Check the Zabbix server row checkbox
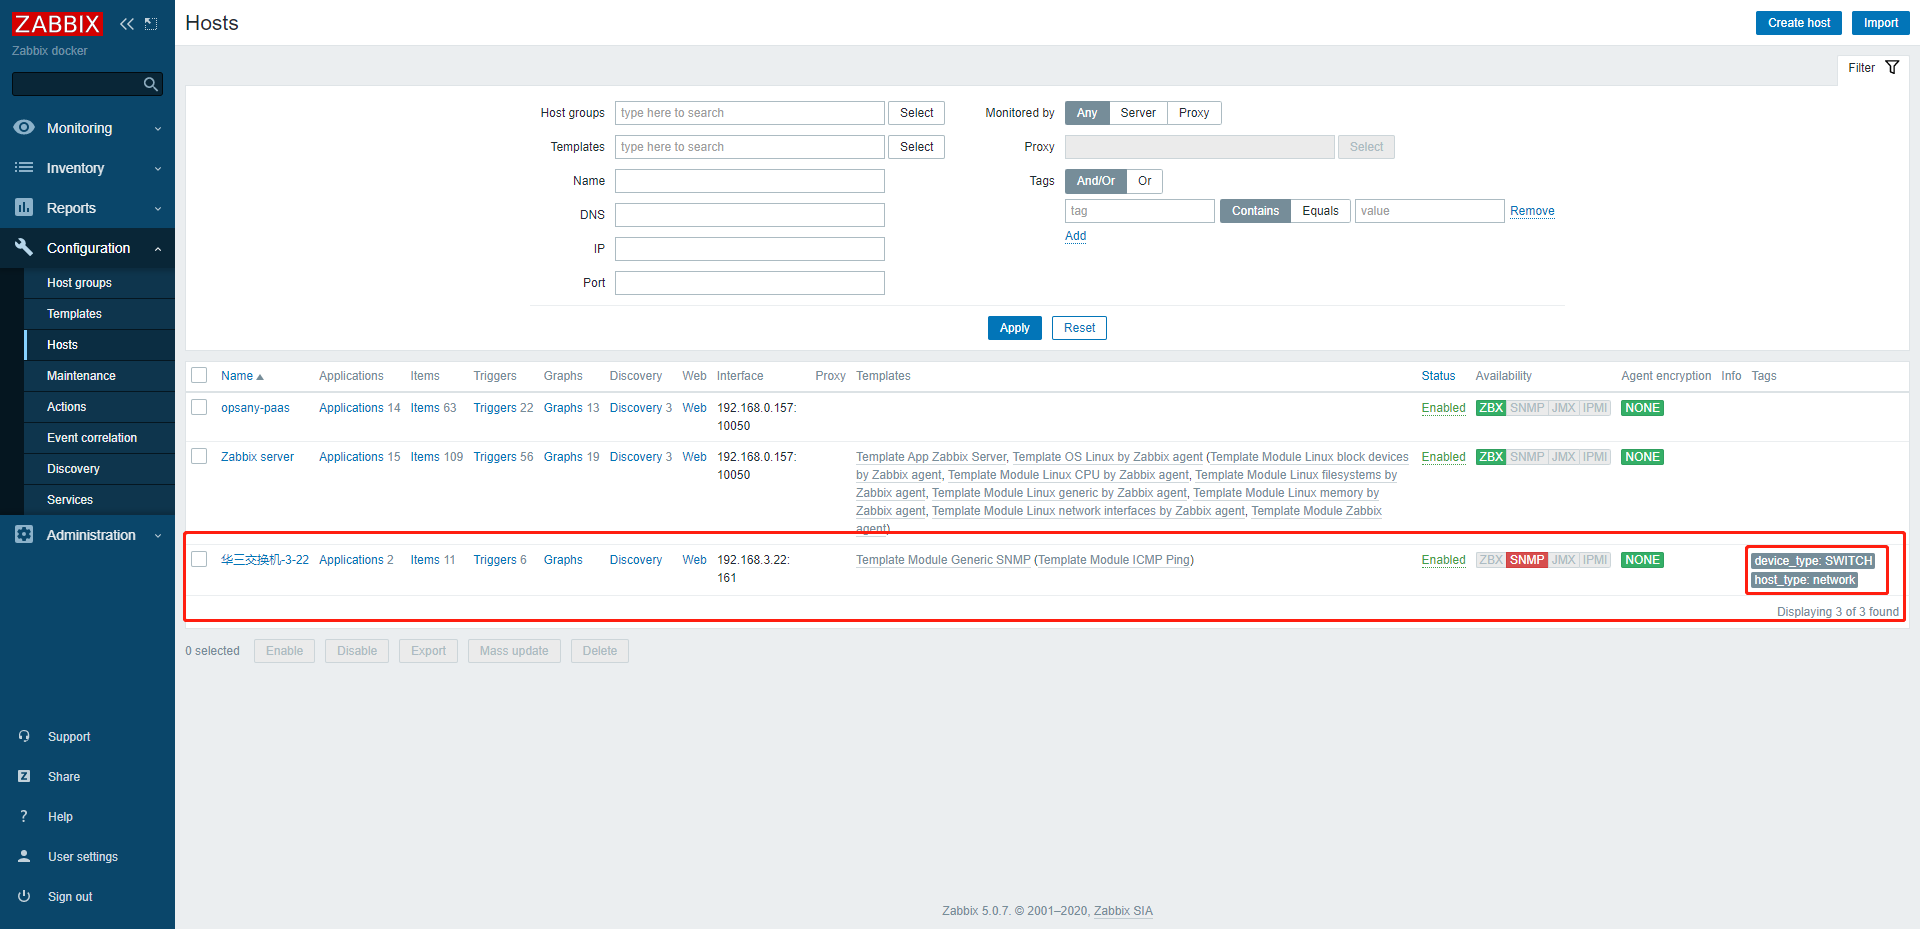Image resolution: width=1920 pixels, height=929 pixels. [199, 456]
